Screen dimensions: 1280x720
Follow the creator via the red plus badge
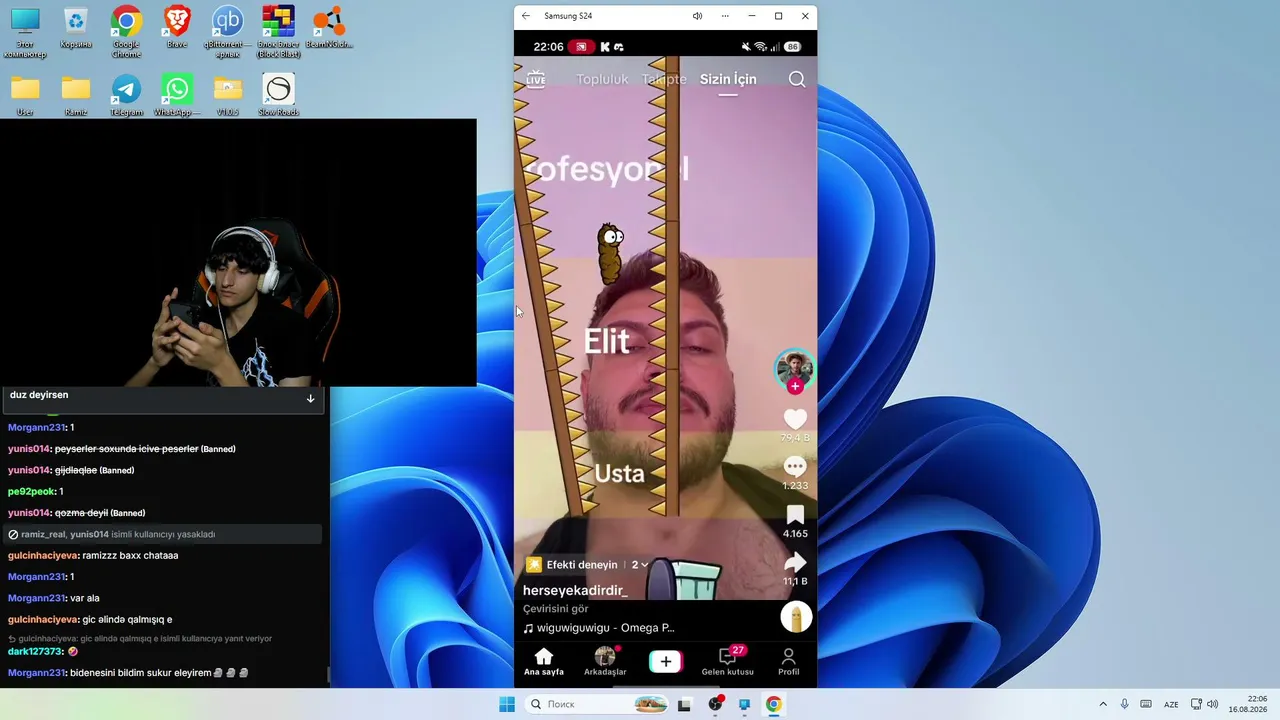(x=795, y=386)
